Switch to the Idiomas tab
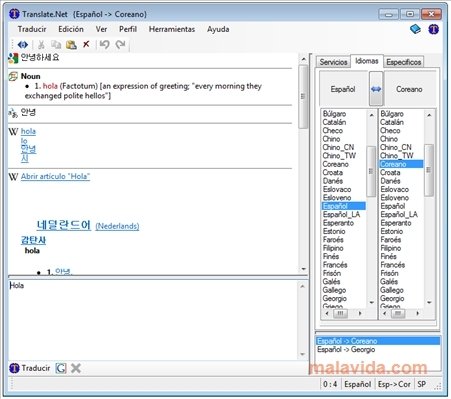Screen dimensions: 451x399 367,61
